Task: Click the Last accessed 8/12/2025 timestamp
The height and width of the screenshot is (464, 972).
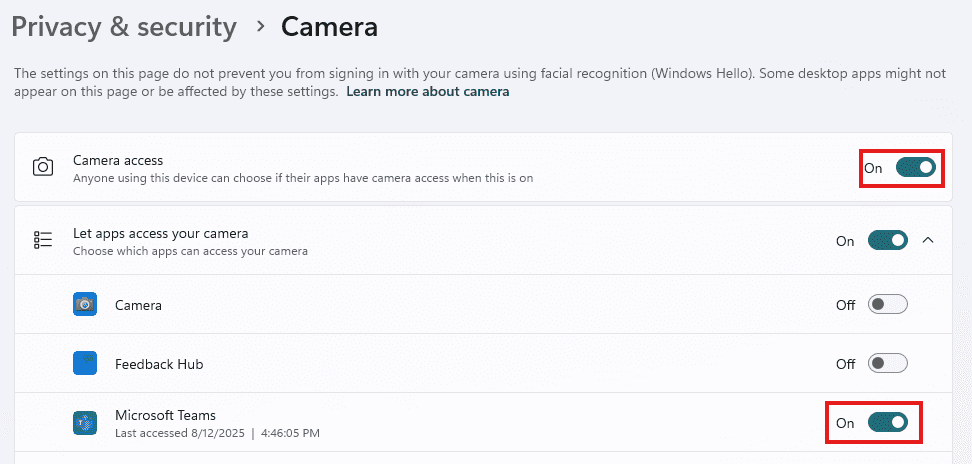Action: coord(218,433)
